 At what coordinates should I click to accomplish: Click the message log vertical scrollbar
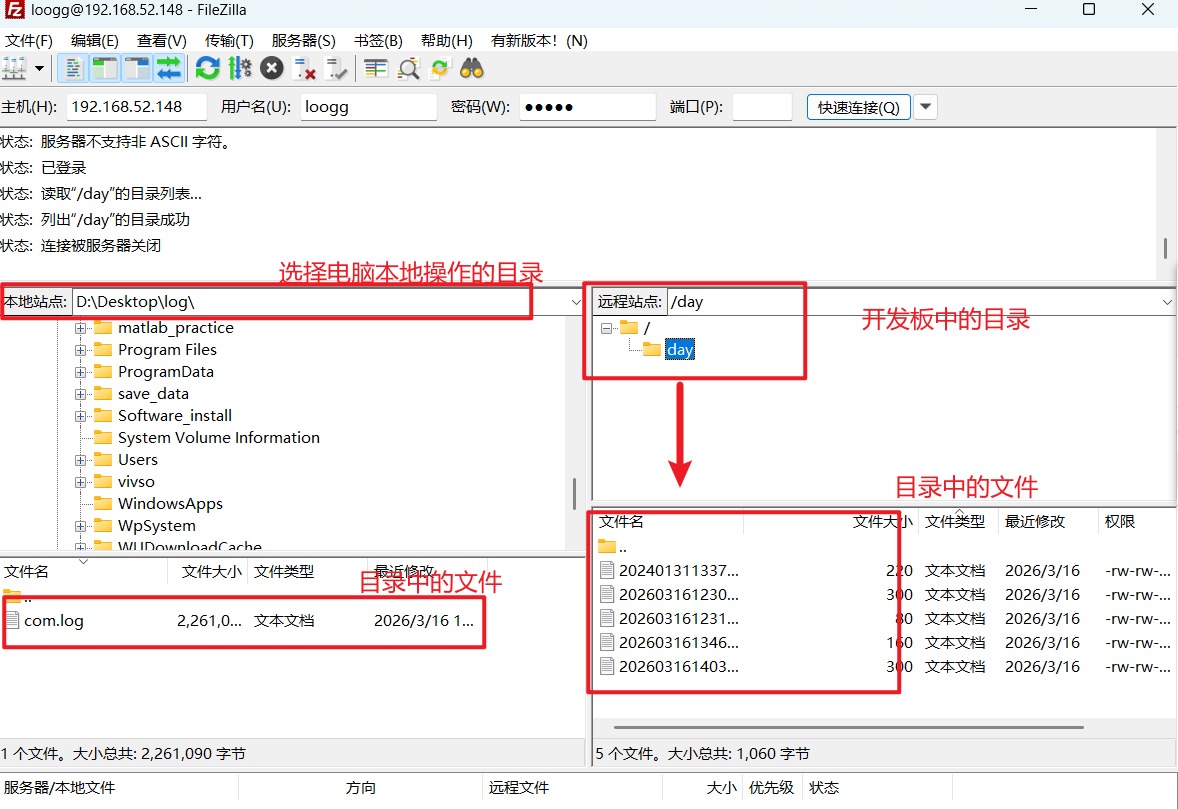(x=1165, y=248)
